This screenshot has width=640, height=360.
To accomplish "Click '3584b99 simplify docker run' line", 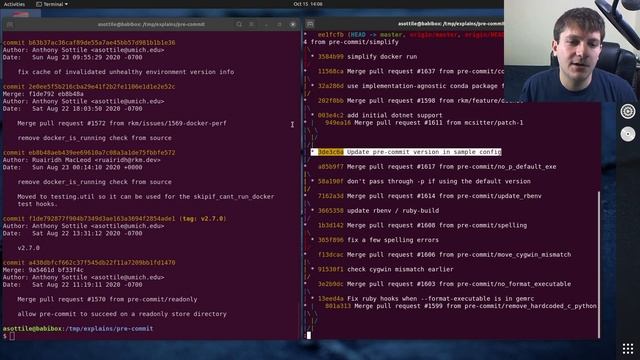I will click(x=367, y=57).
